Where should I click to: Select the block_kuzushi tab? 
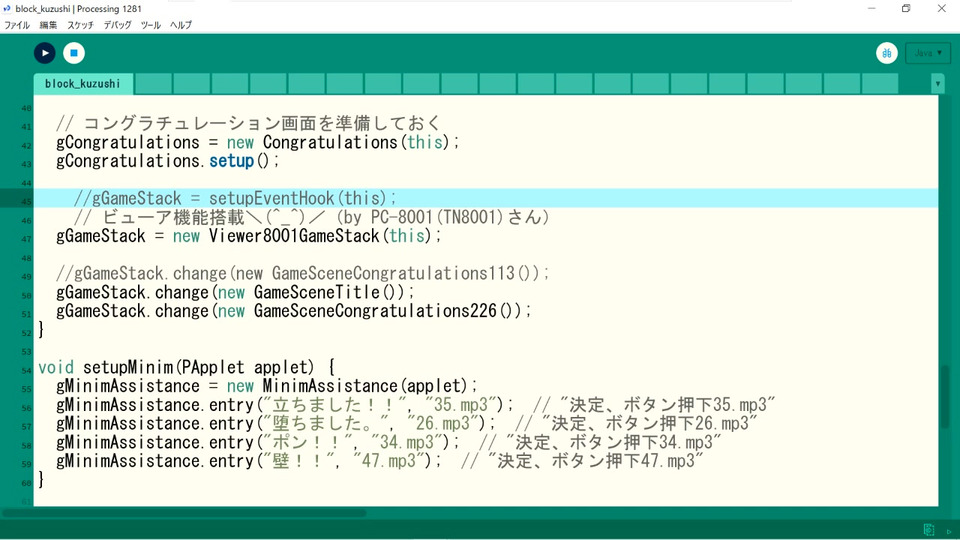(83, 84)
